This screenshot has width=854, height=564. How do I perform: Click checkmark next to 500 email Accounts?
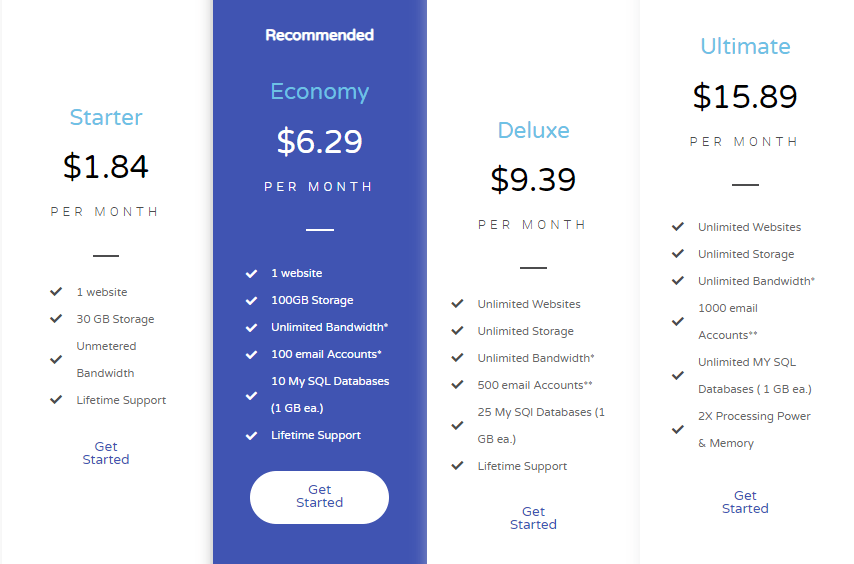click(458, 384)
